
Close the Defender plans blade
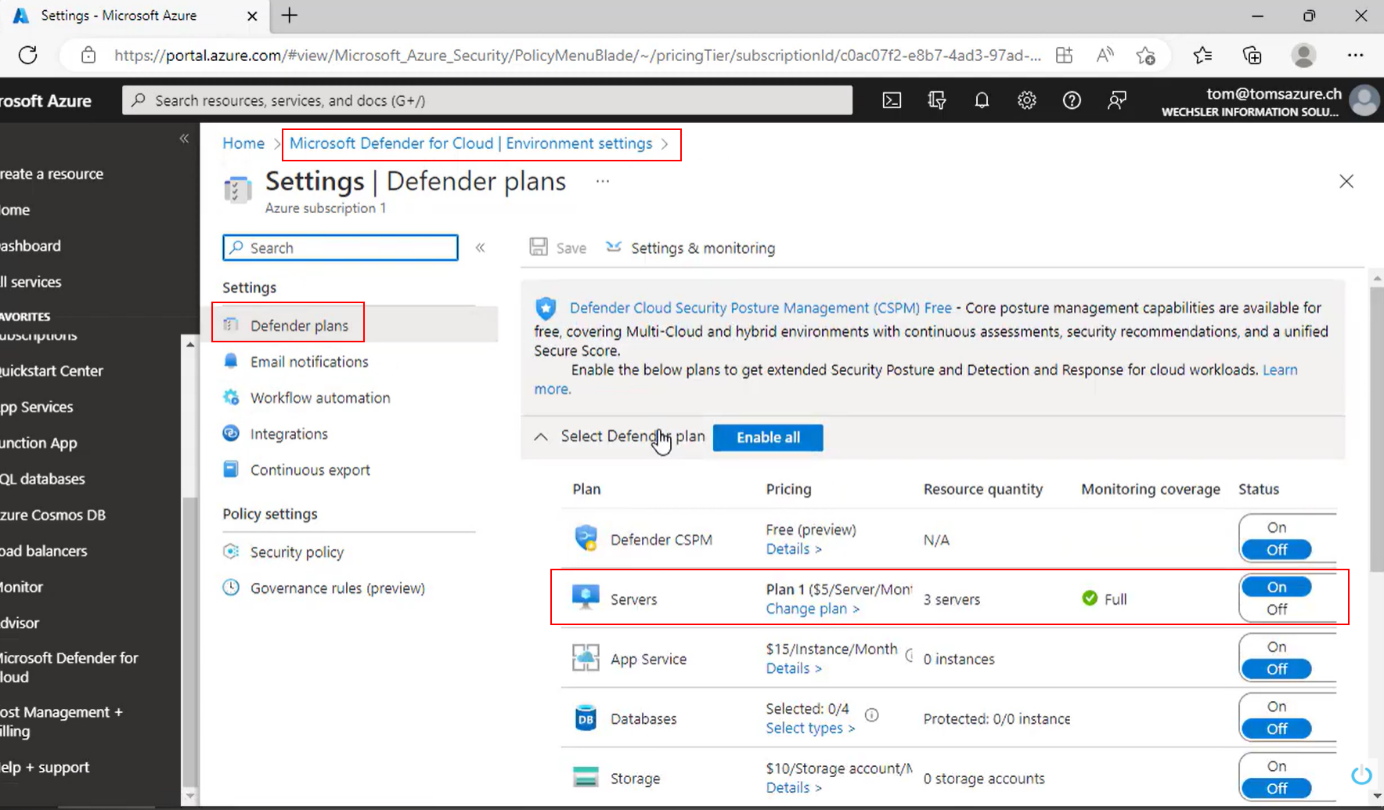(x=1346, y=181)
